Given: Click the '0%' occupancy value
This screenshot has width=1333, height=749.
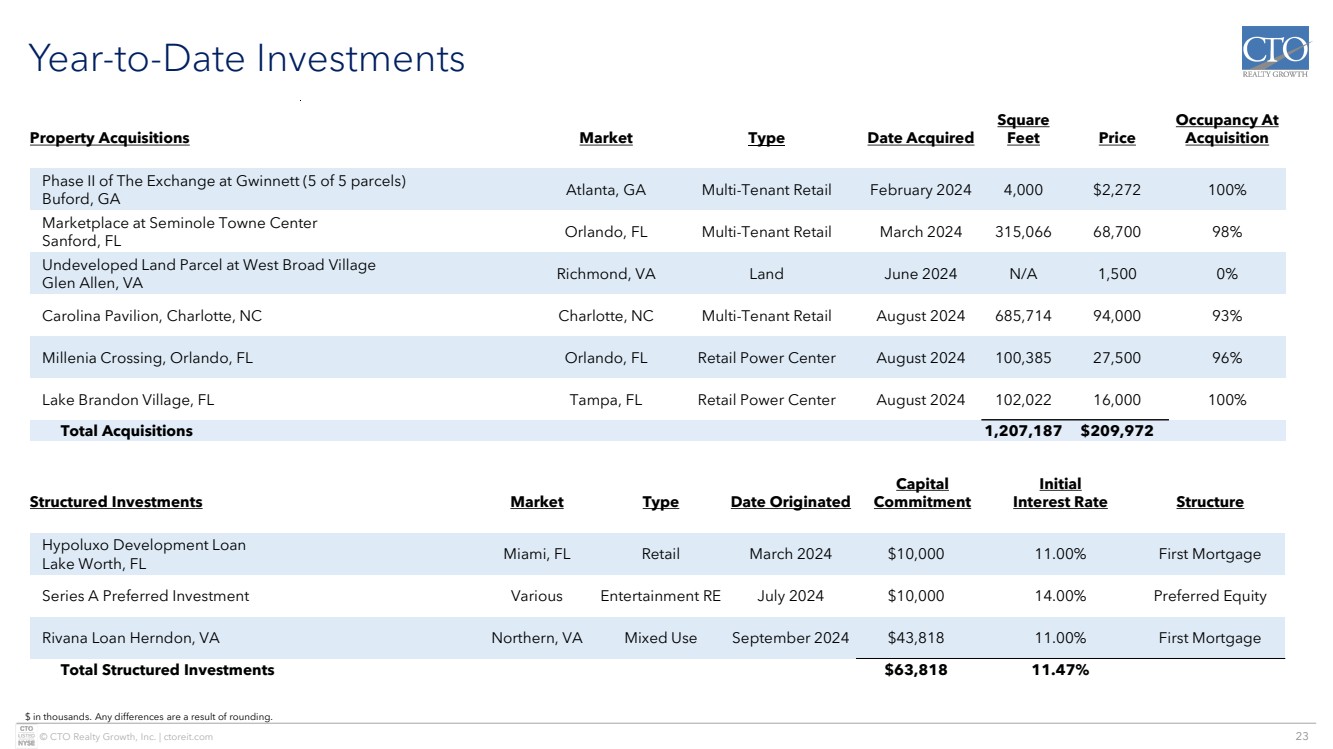Looking at the screenshot, I should (1226, 274).
